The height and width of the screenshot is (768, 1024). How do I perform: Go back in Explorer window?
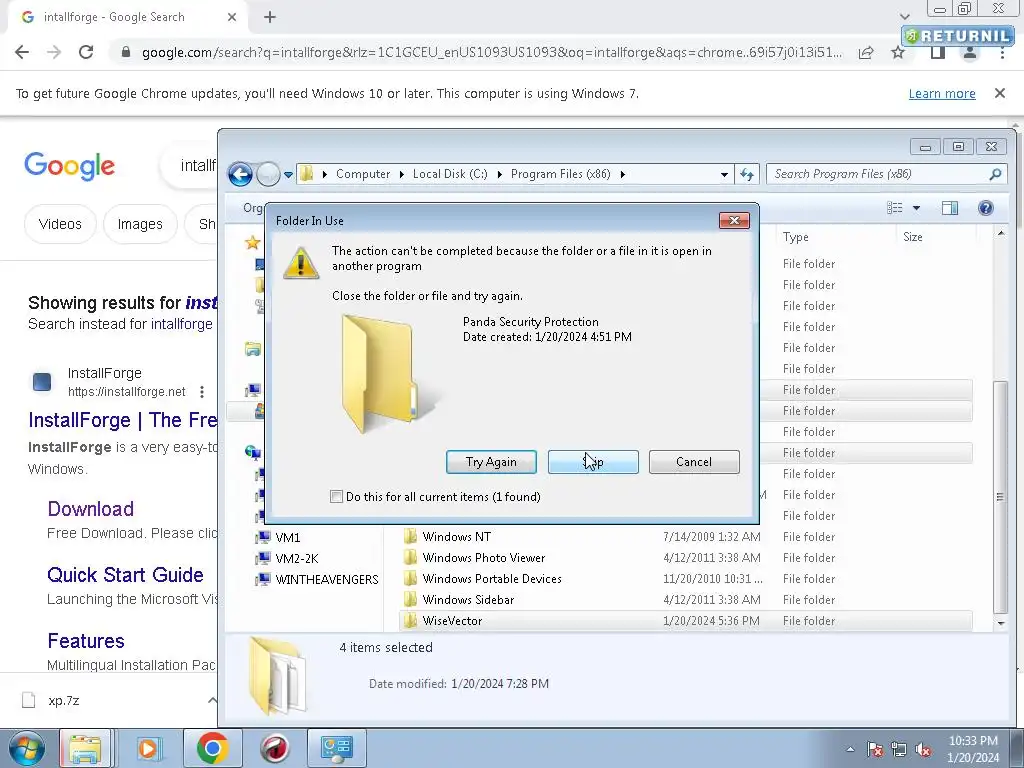[x=240, y=174]
